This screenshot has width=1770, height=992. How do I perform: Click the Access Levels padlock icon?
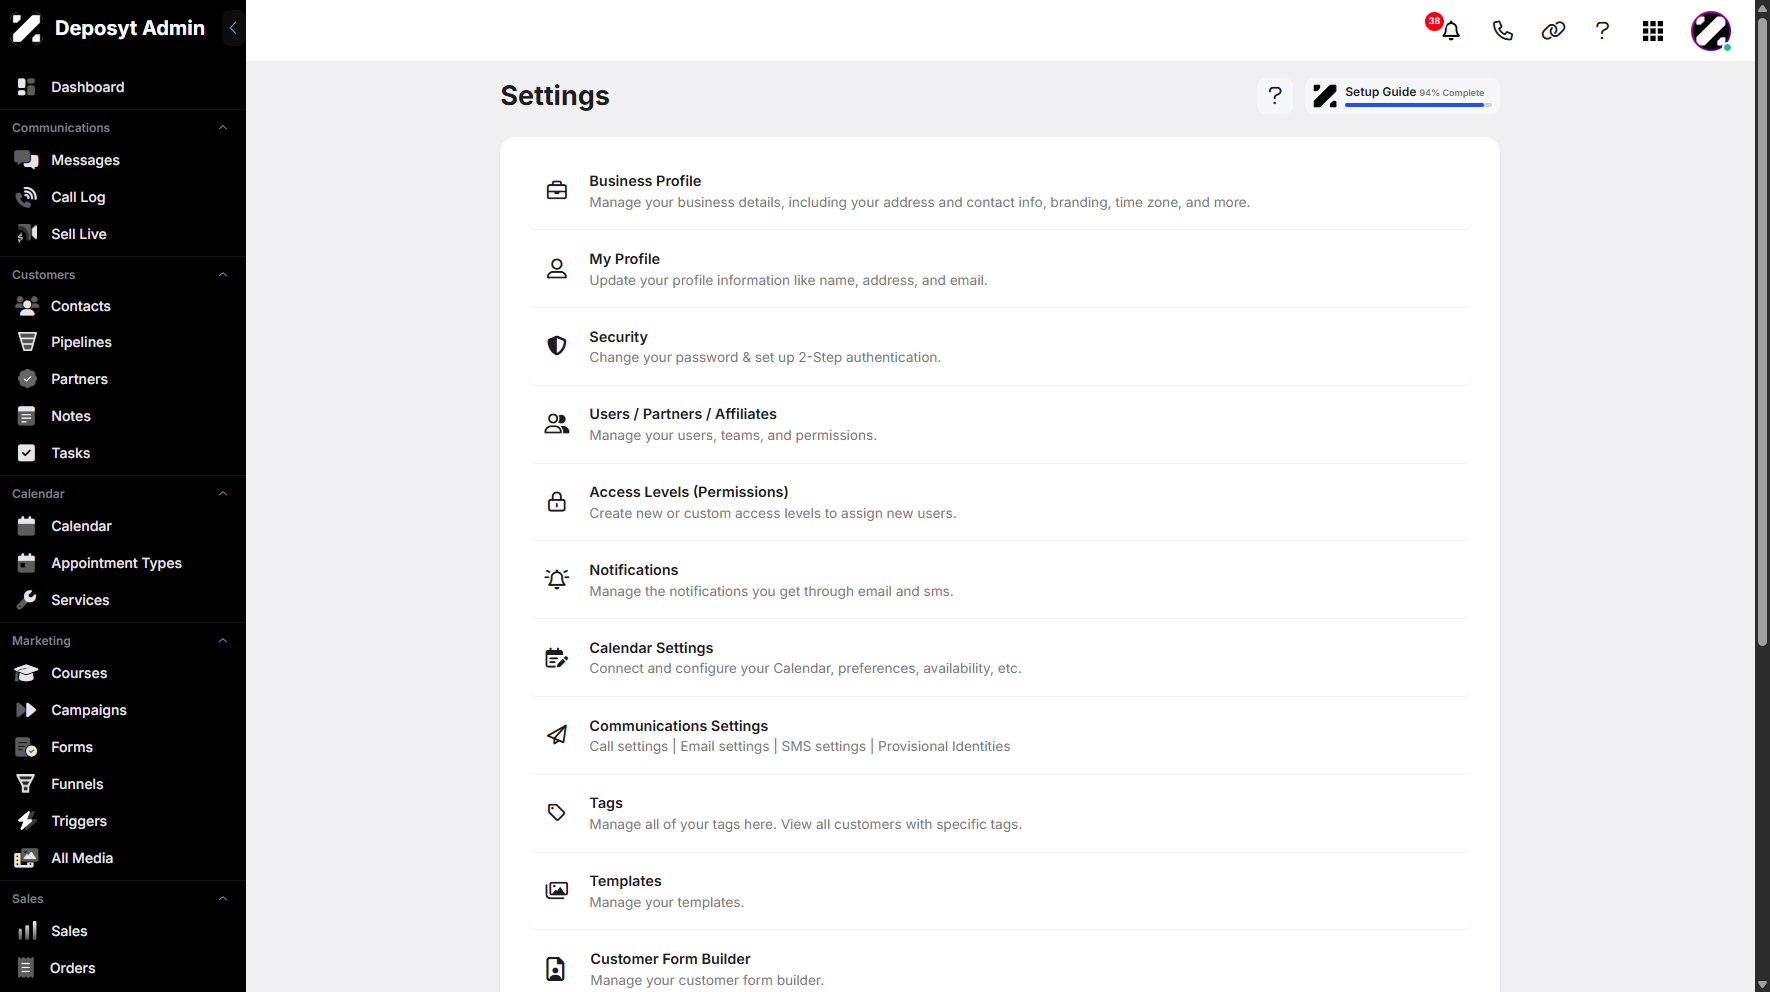(x=557, y=502)
